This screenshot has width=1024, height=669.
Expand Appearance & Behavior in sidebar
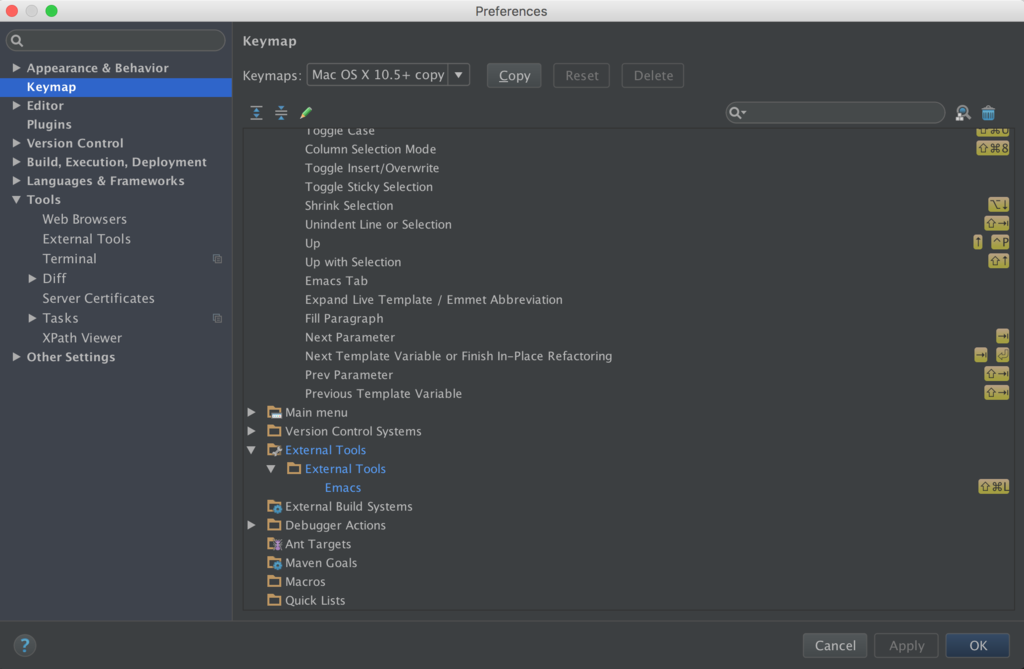coord(16,68)
